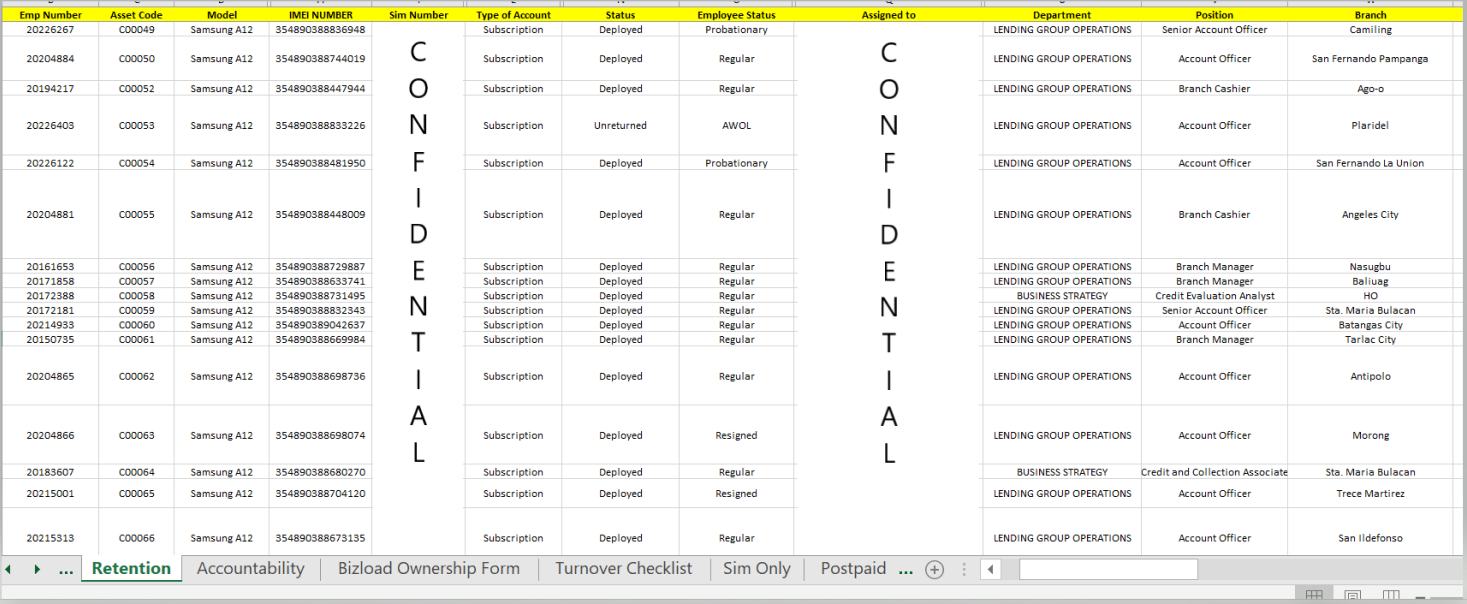Select asset code C00058

click(x=136, y=296)
